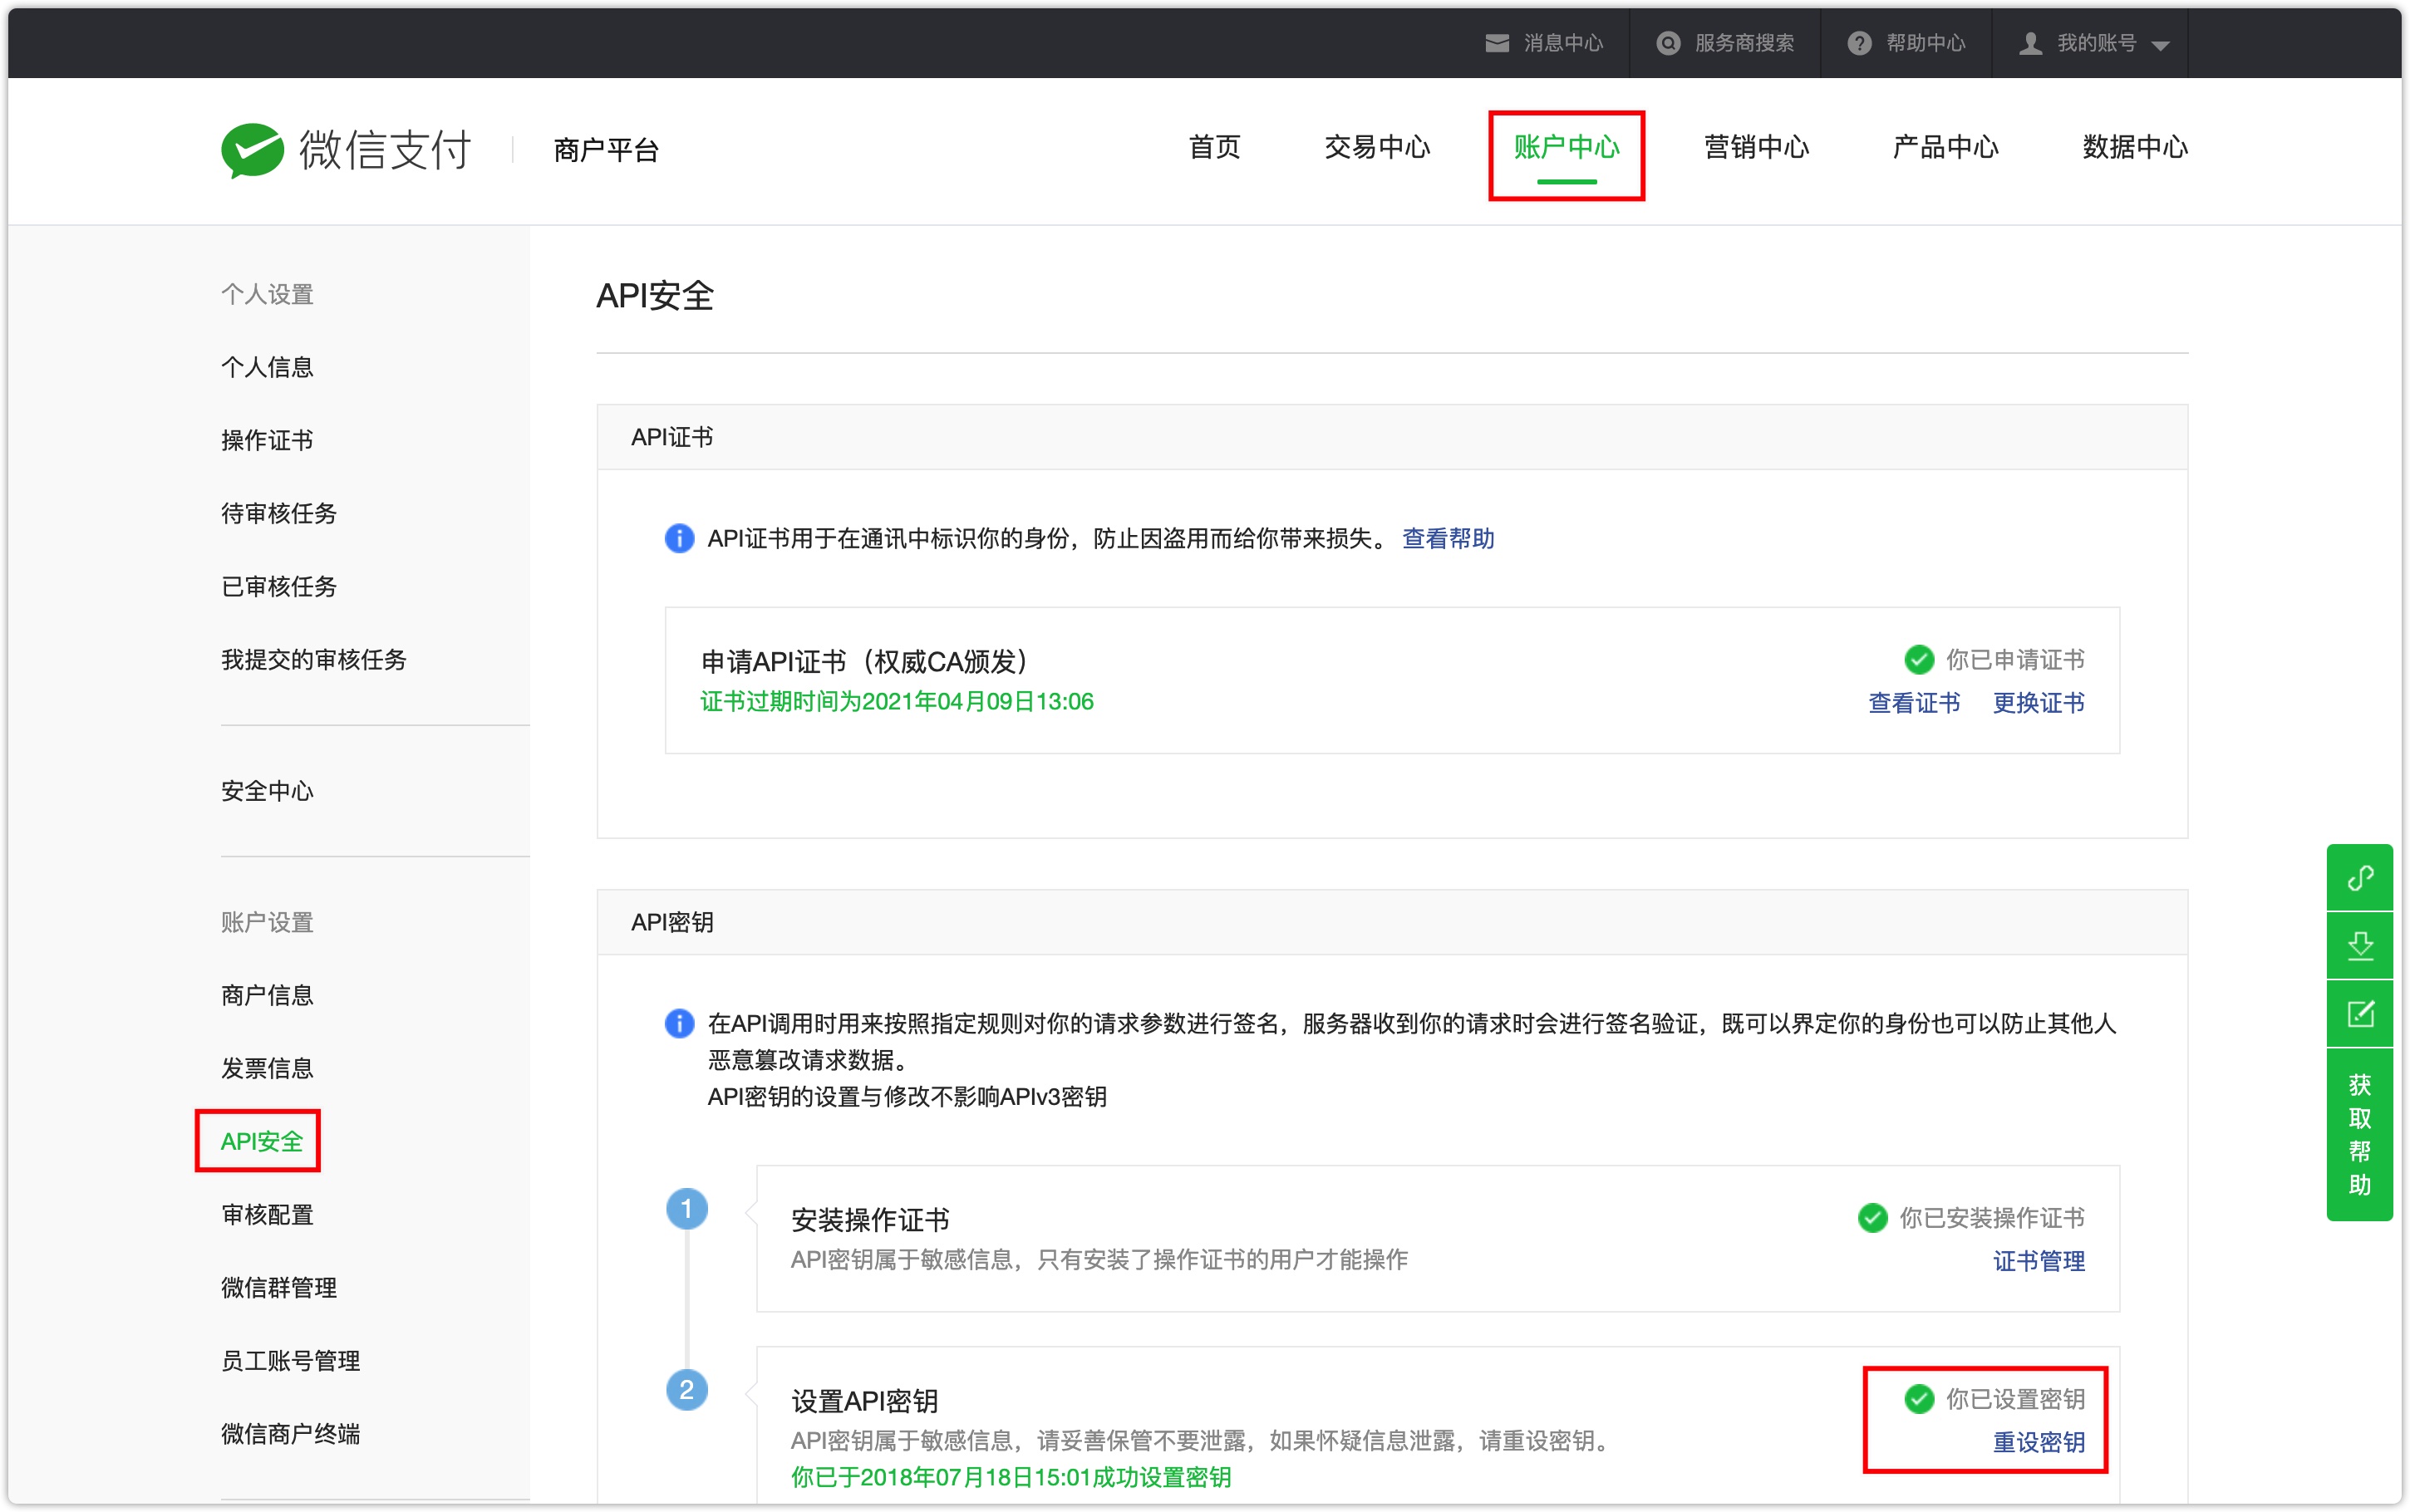This screenshot has height=1512, width=2410.
Task: Open 个人信息 in the sidebar
Action: [267, 367]
